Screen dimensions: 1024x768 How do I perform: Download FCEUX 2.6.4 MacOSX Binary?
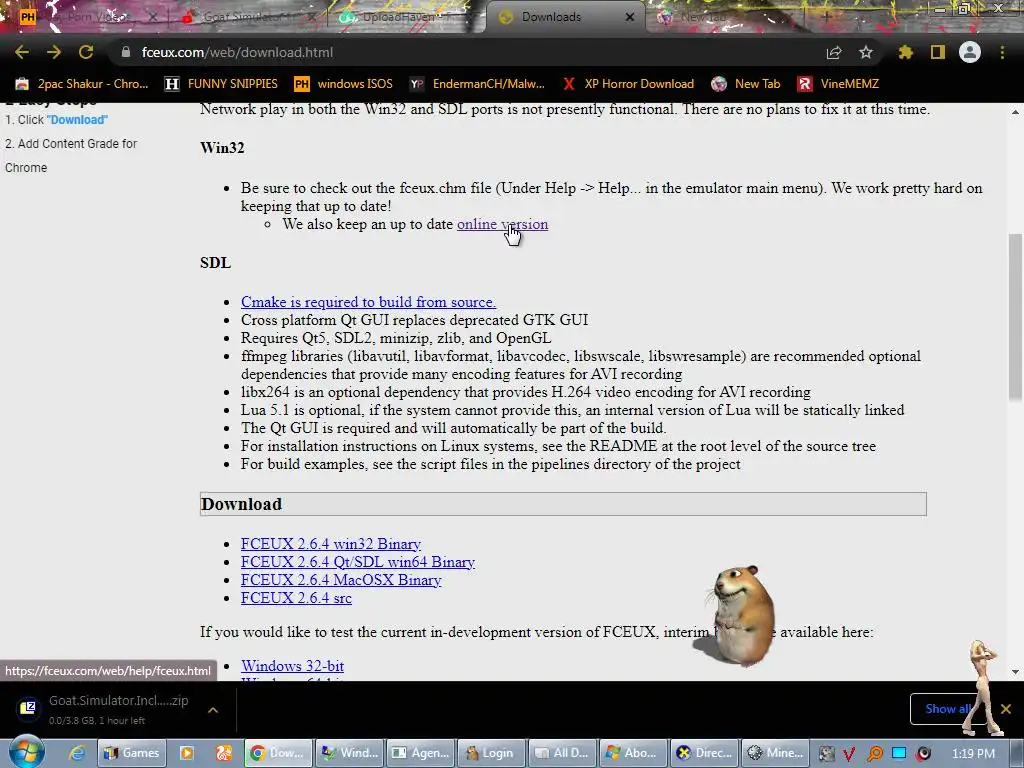pos(341,580)
